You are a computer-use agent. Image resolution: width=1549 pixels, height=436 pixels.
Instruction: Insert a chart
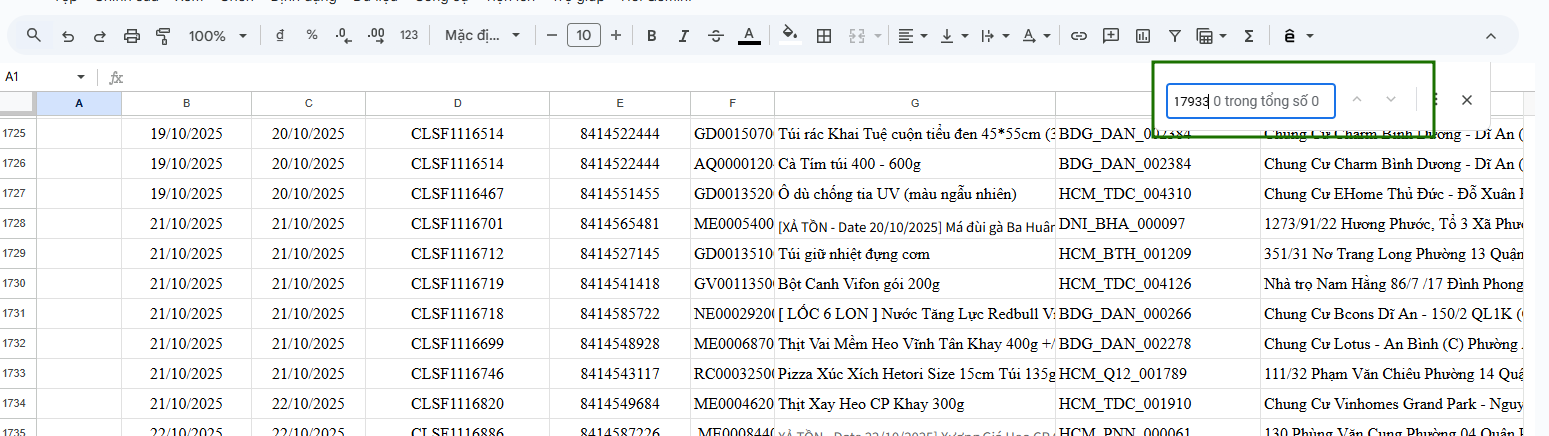[x=1143, y=36]
